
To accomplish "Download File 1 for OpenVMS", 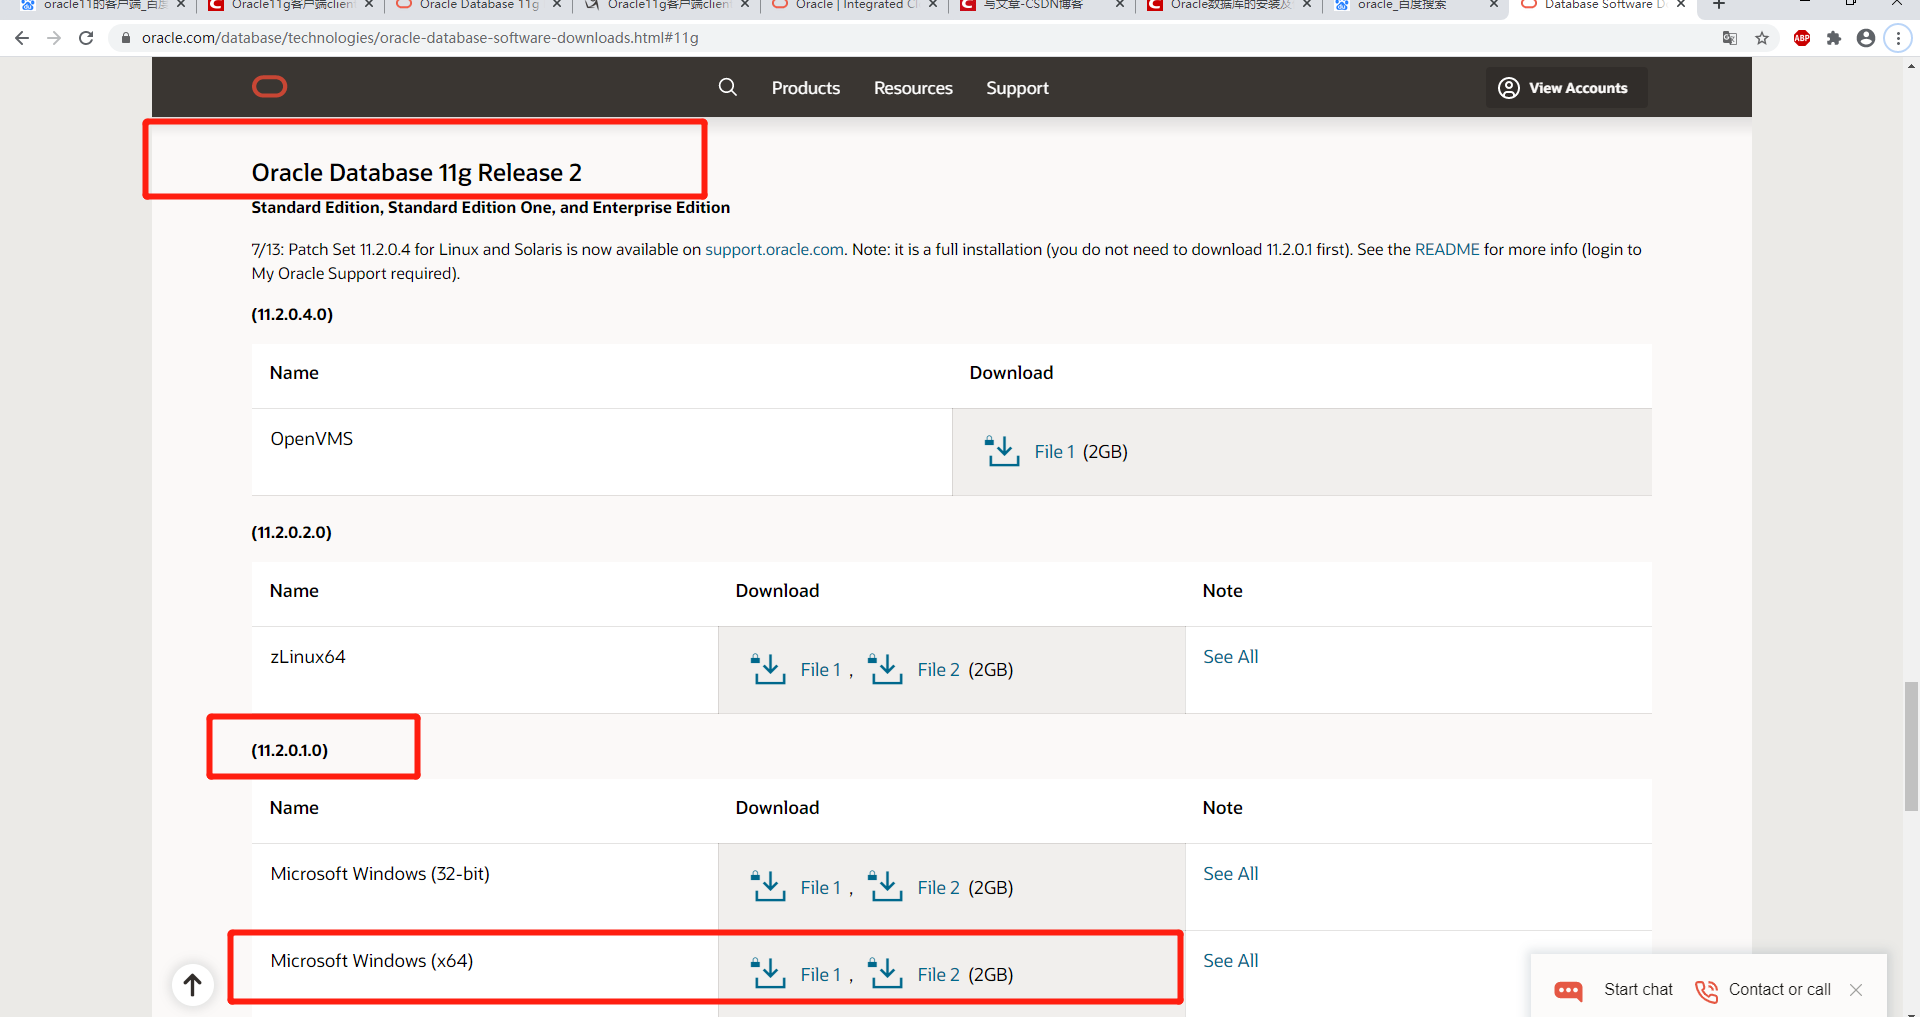I will click(x=1054, y=452).
